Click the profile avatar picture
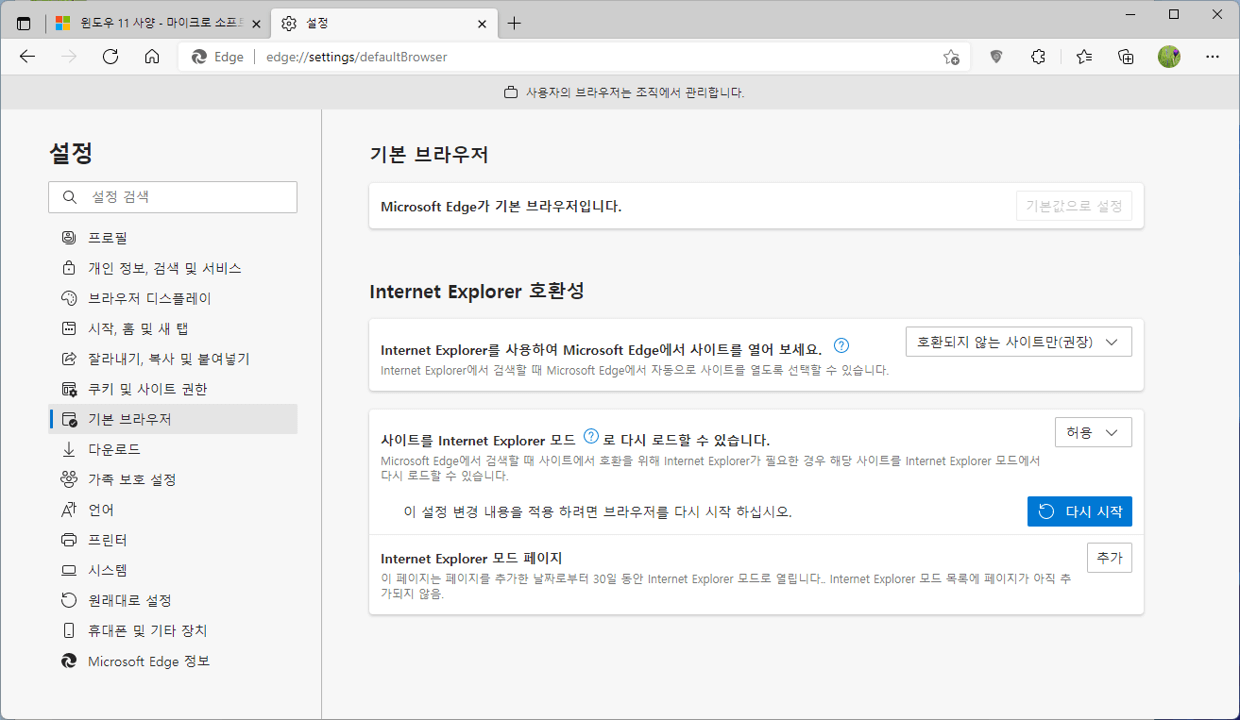Image resolution: width=1240 pixels, height=720 pixels. click(x=1169, y=57)
